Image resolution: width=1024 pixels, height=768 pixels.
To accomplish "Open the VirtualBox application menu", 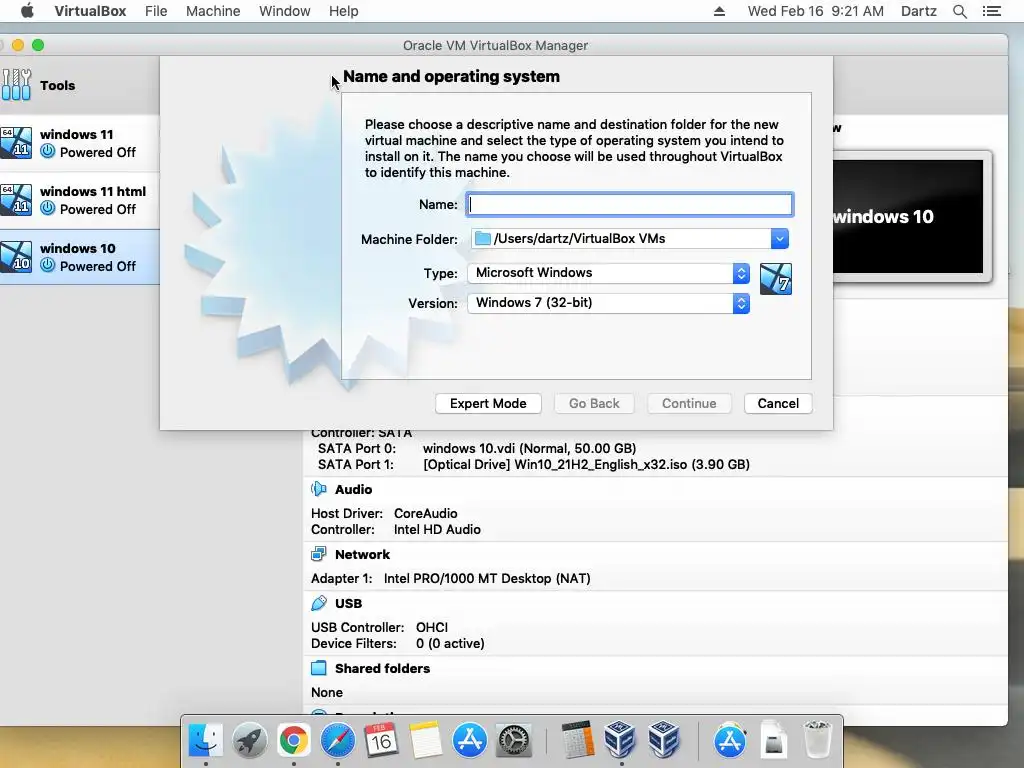I will coord(90,11).
